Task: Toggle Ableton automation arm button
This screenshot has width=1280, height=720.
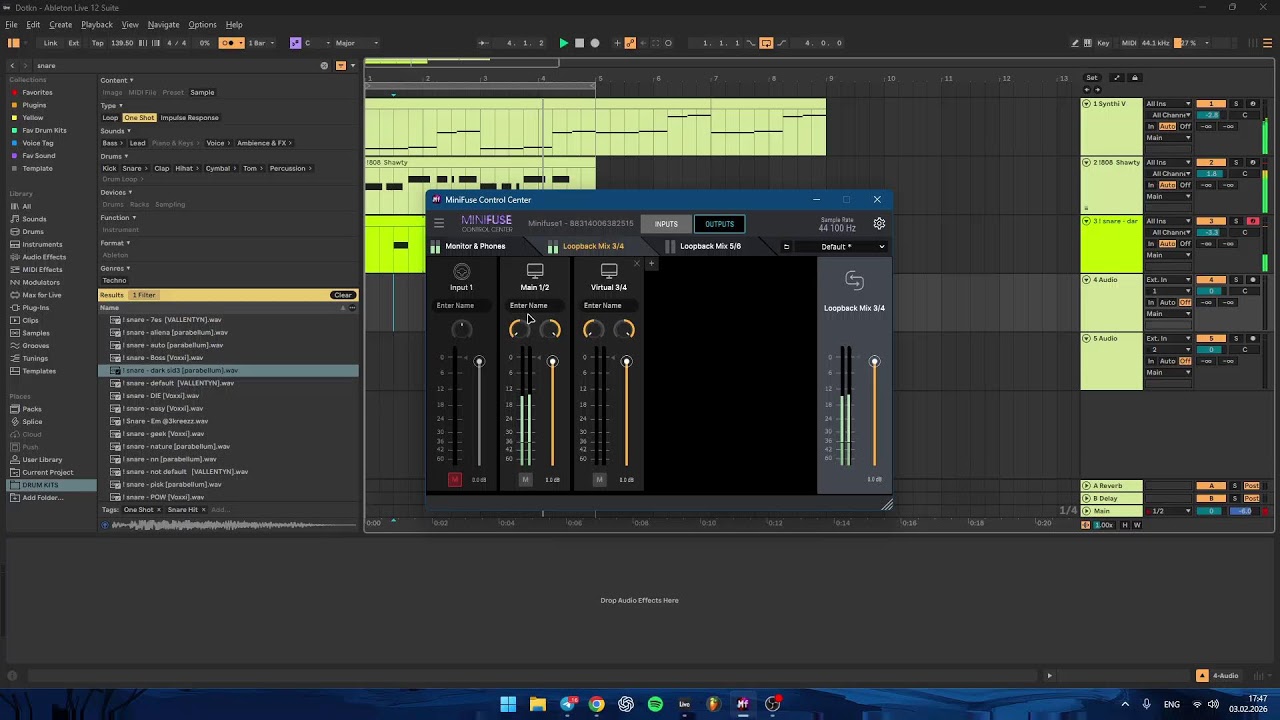Action: pos(630,43)
